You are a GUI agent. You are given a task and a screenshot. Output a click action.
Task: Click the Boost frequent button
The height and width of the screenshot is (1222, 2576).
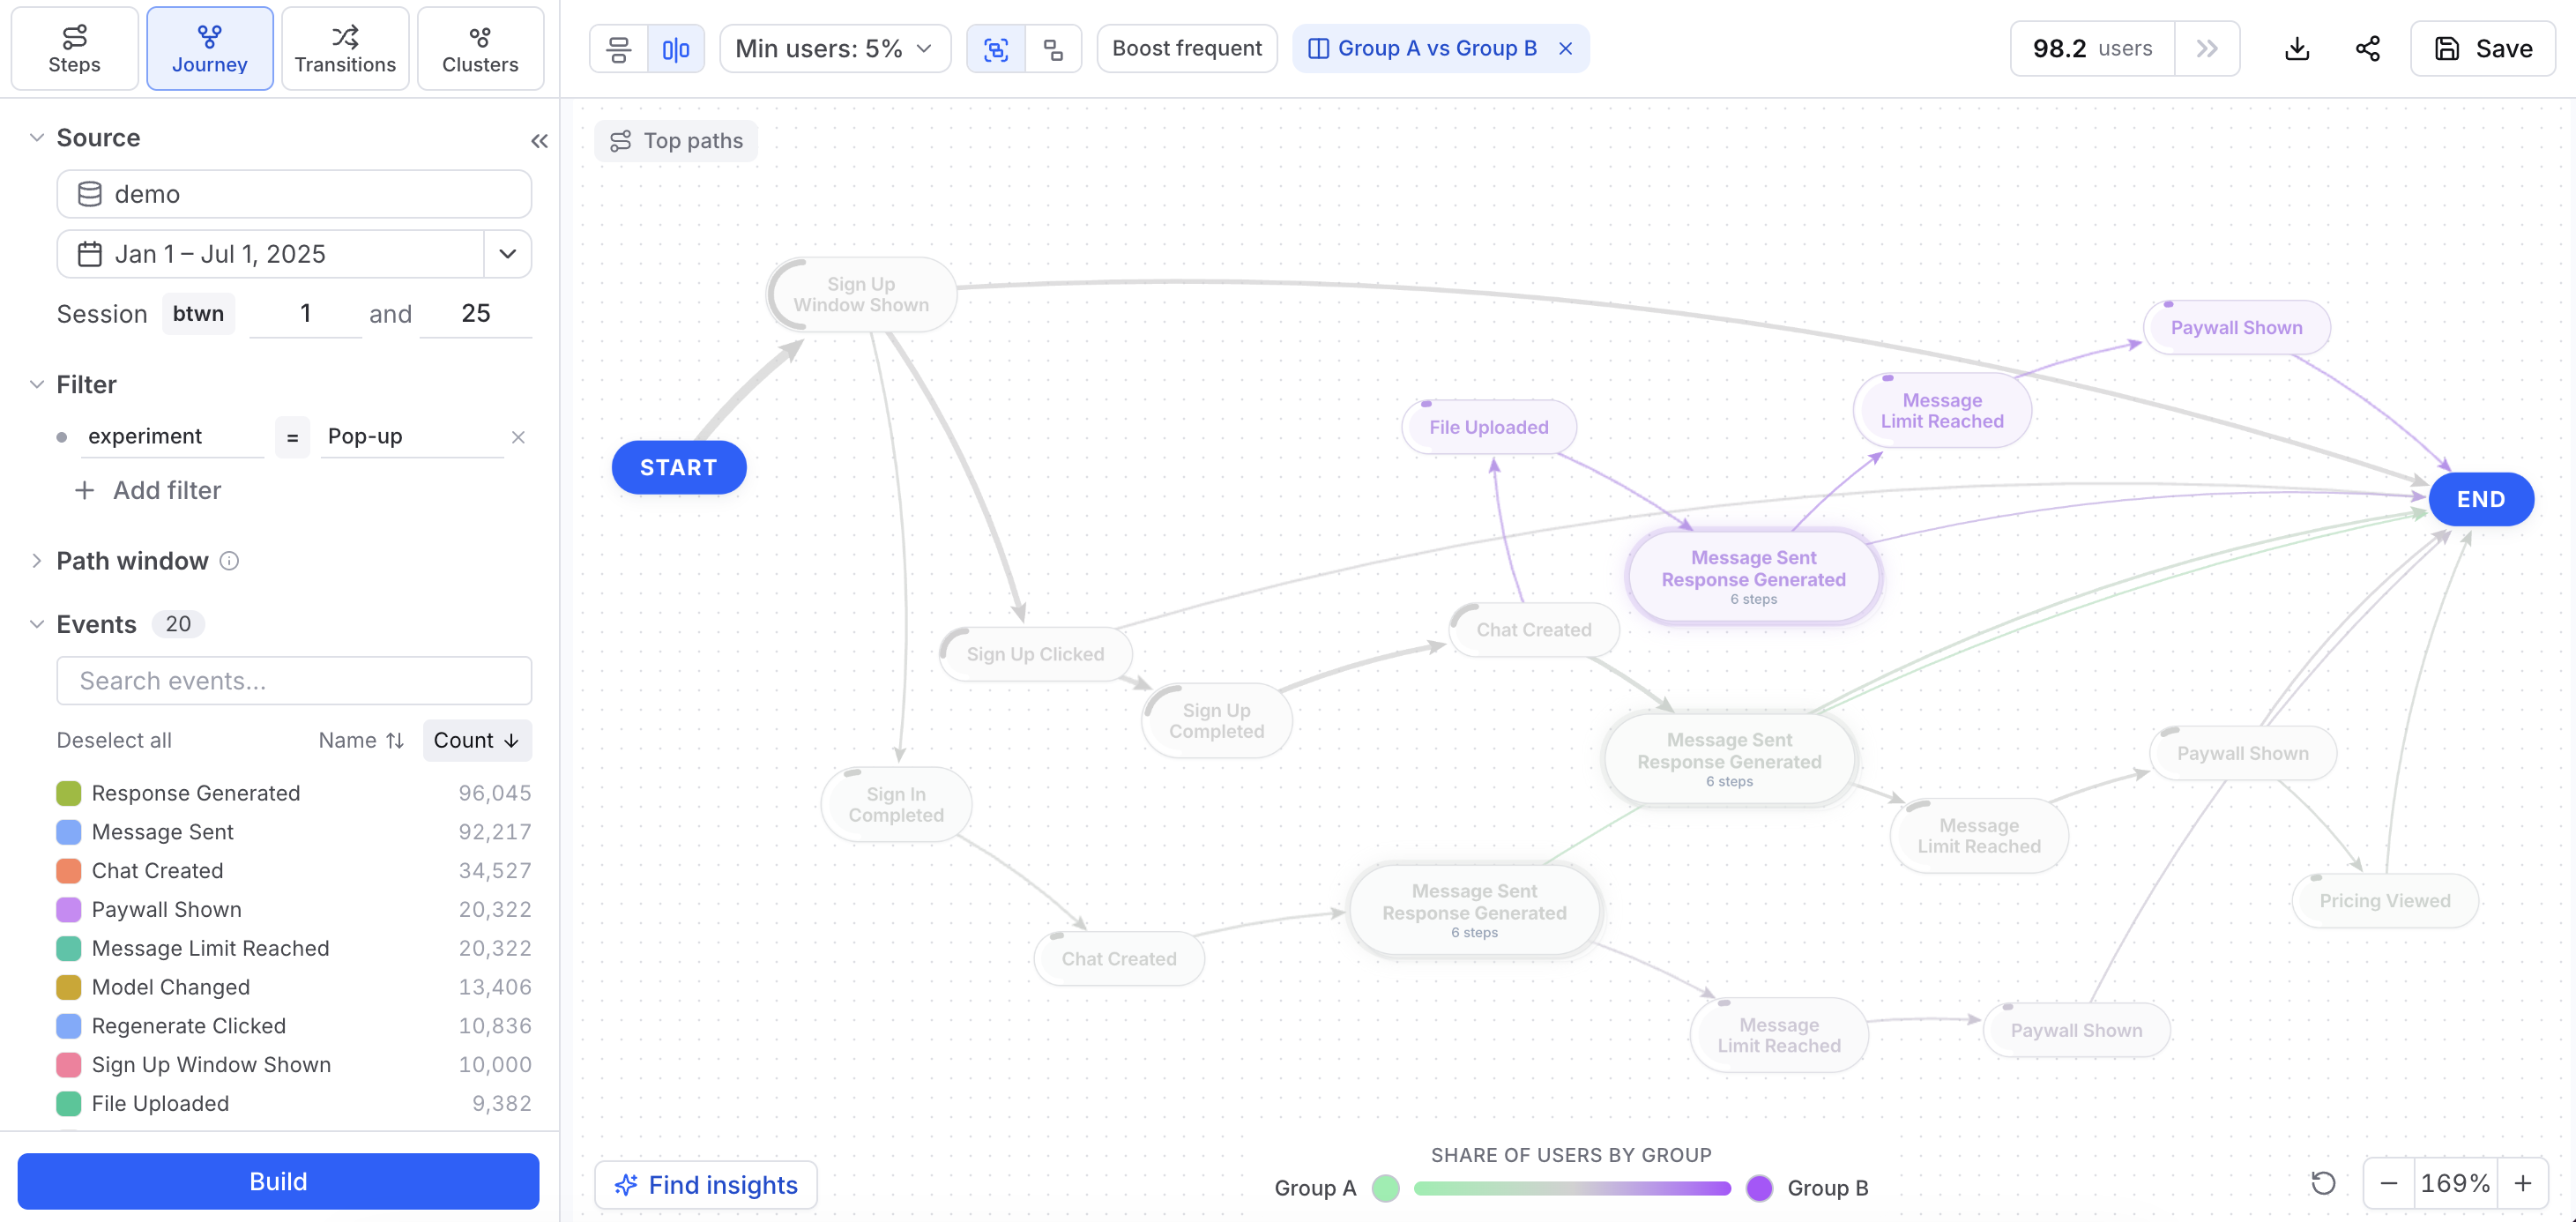tap(1187, 49)
